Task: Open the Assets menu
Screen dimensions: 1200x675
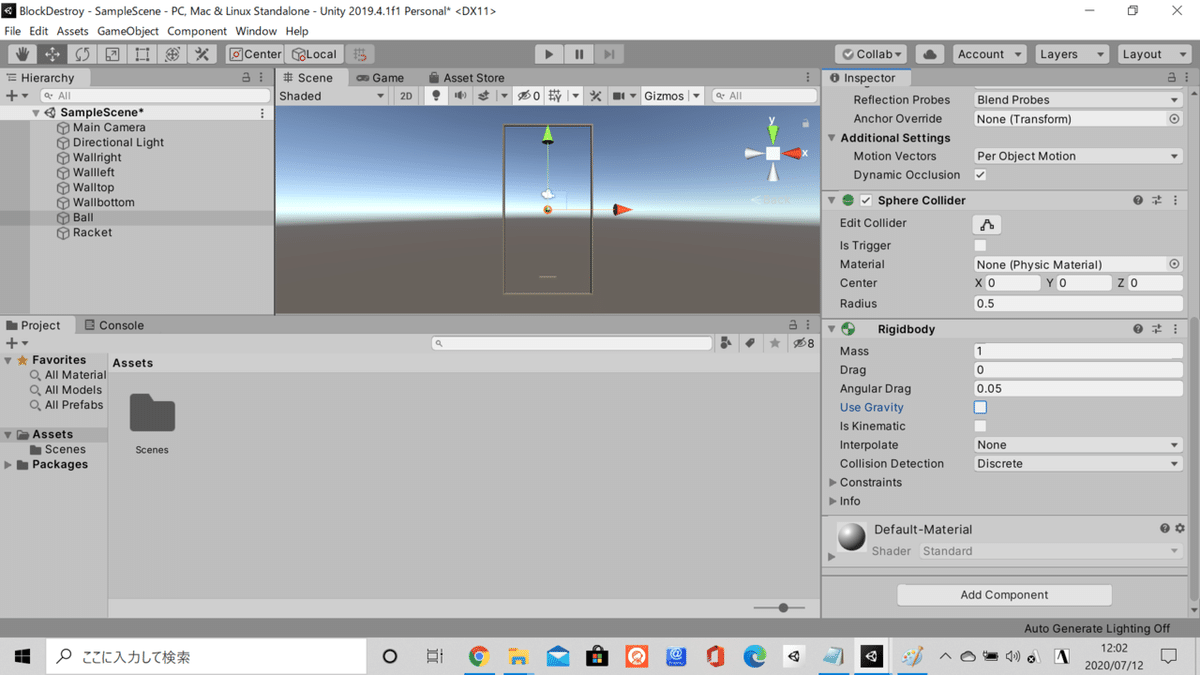Action: 72,31
